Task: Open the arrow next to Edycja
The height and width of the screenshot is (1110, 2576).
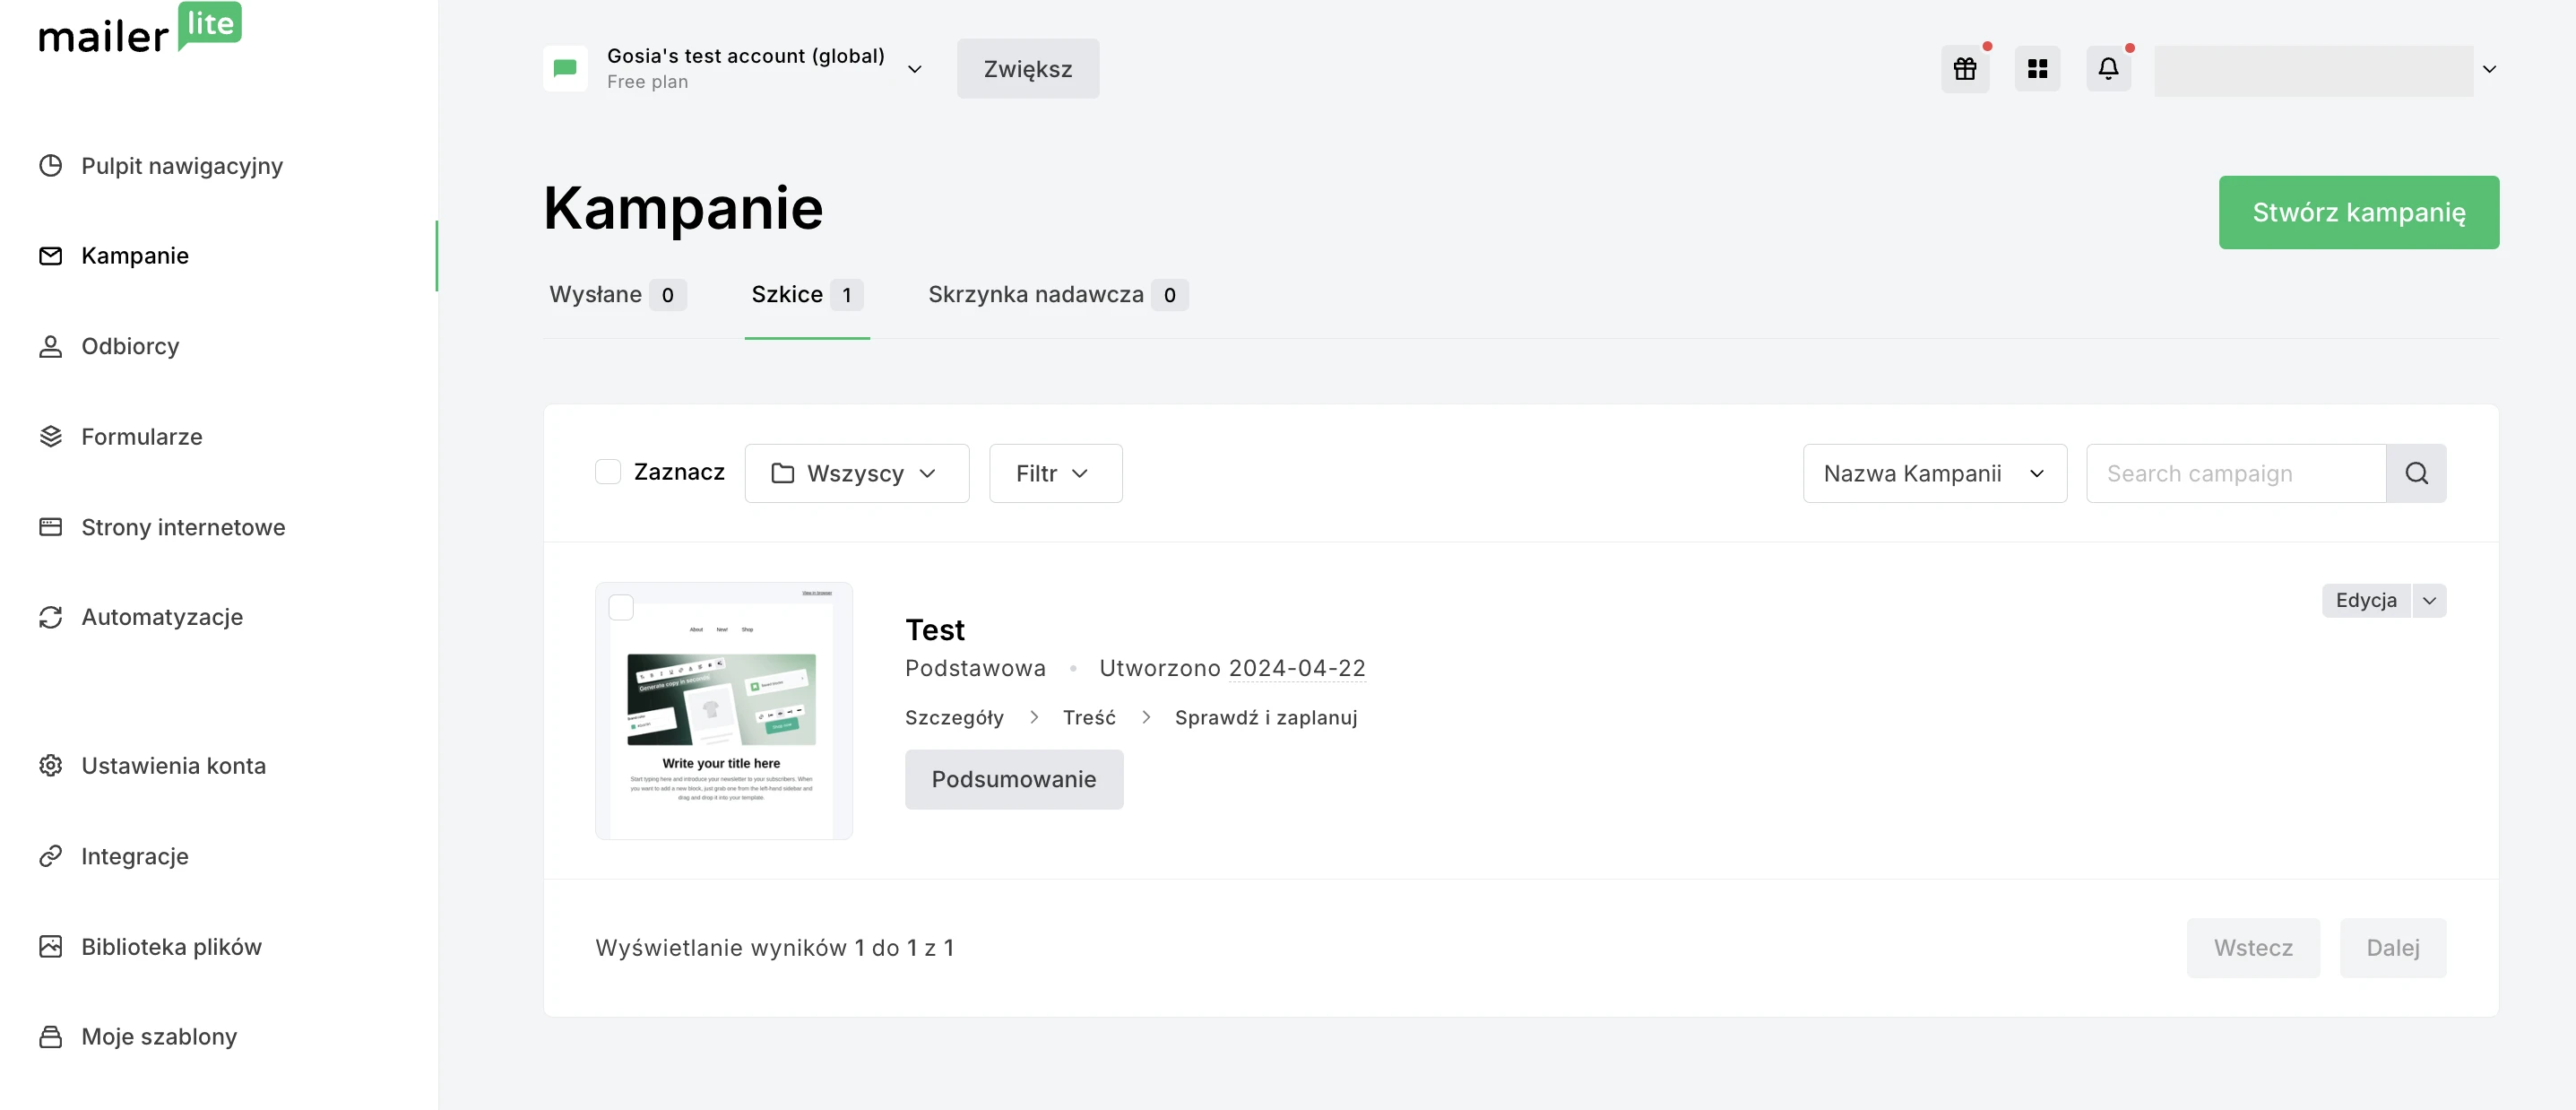Action: [x=2429, y=600]
